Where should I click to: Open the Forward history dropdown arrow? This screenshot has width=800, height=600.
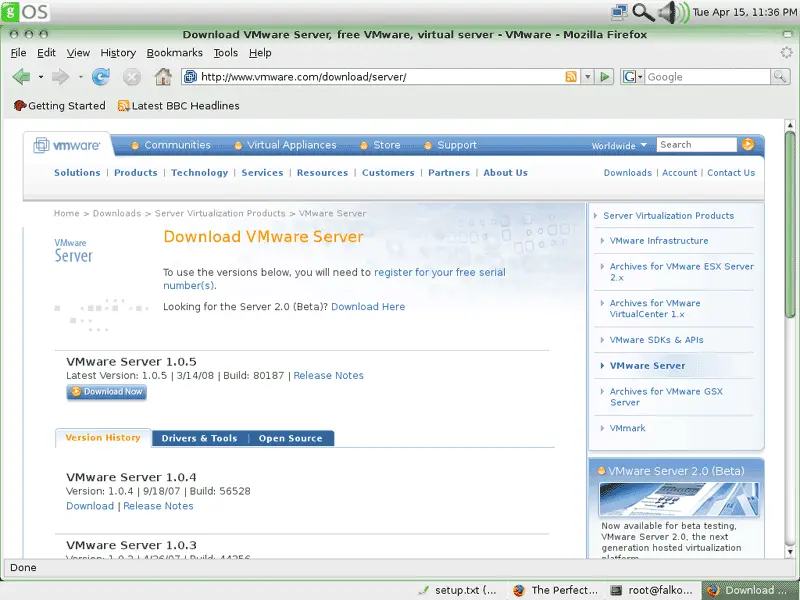(x=81, y=77)
